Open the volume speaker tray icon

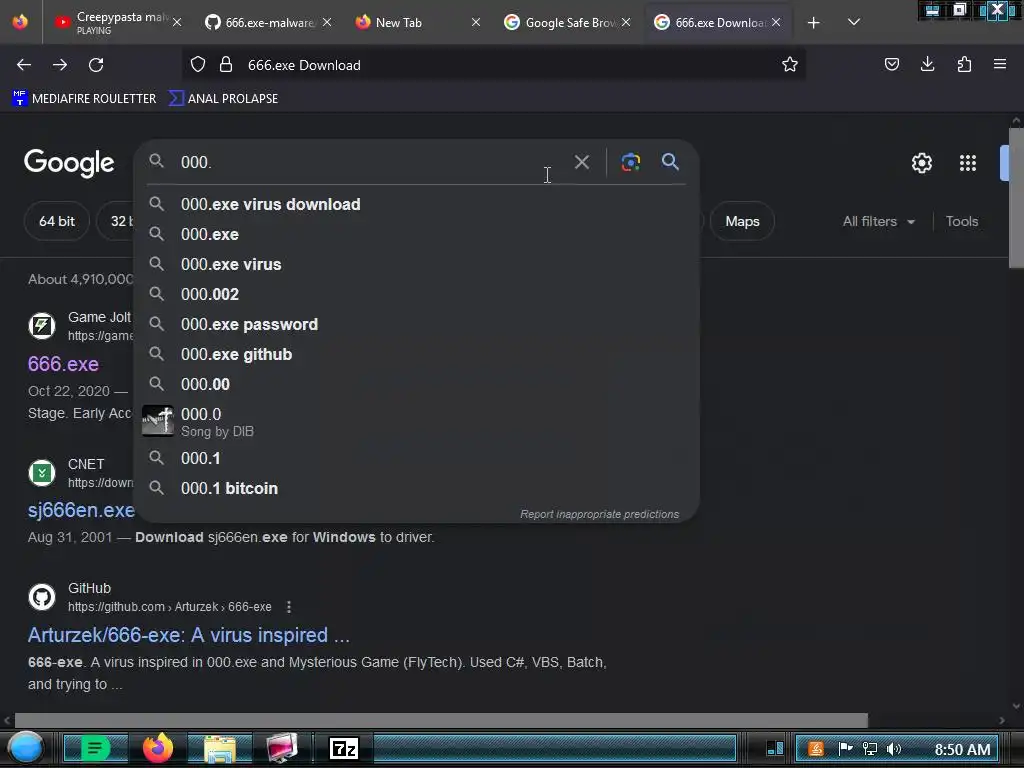(x=894, y=749)
